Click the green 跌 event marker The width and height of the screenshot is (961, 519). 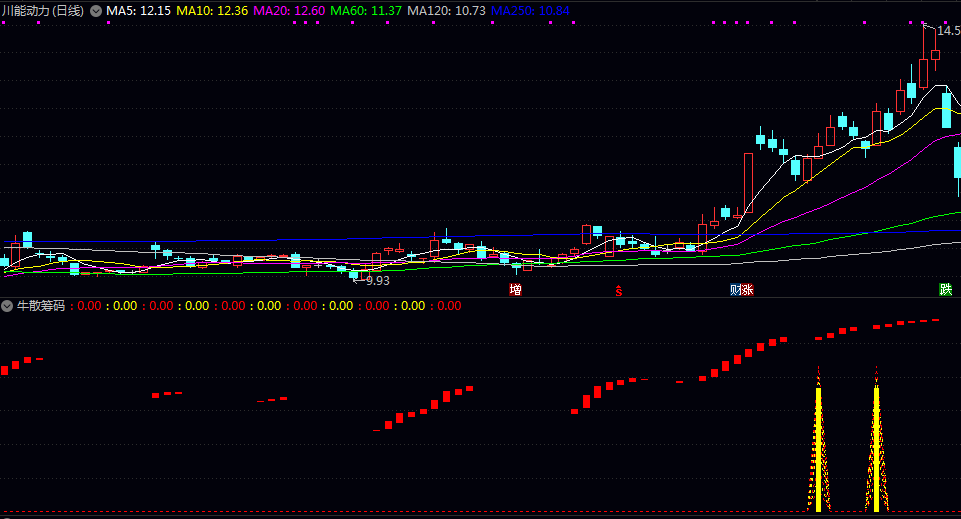(x=945, y=290)
